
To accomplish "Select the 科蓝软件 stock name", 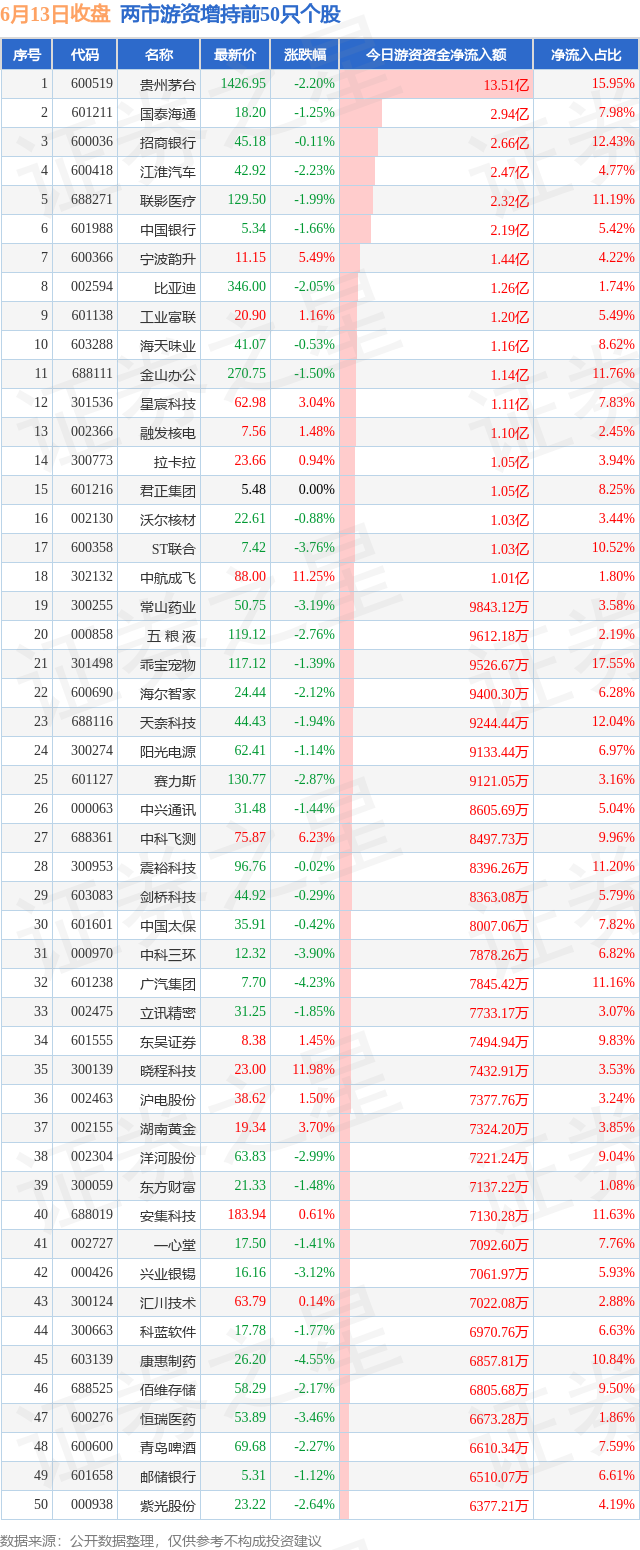I will click(x=168, y=1331).
